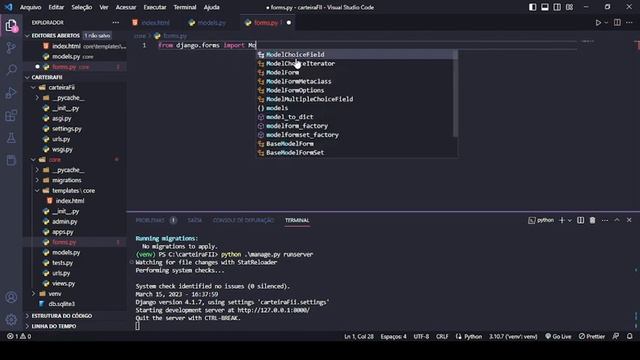
Task: Click the Run Python File play button
Action: tap(598, 23)
